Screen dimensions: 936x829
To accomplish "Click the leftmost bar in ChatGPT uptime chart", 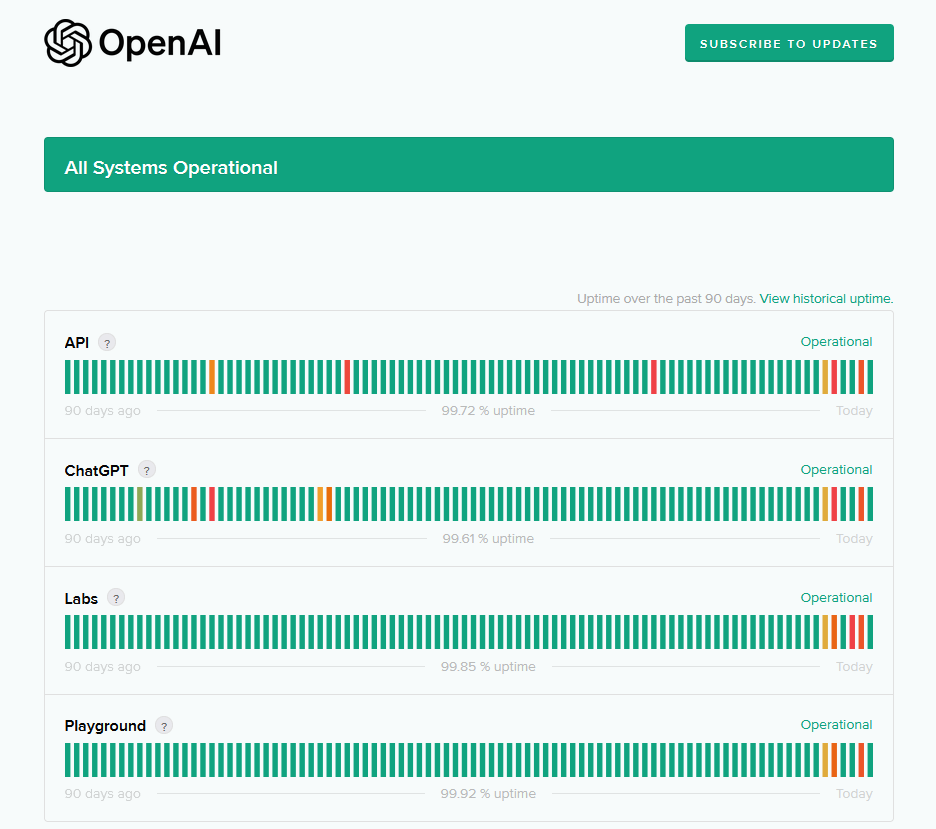I will pos(68,504).
